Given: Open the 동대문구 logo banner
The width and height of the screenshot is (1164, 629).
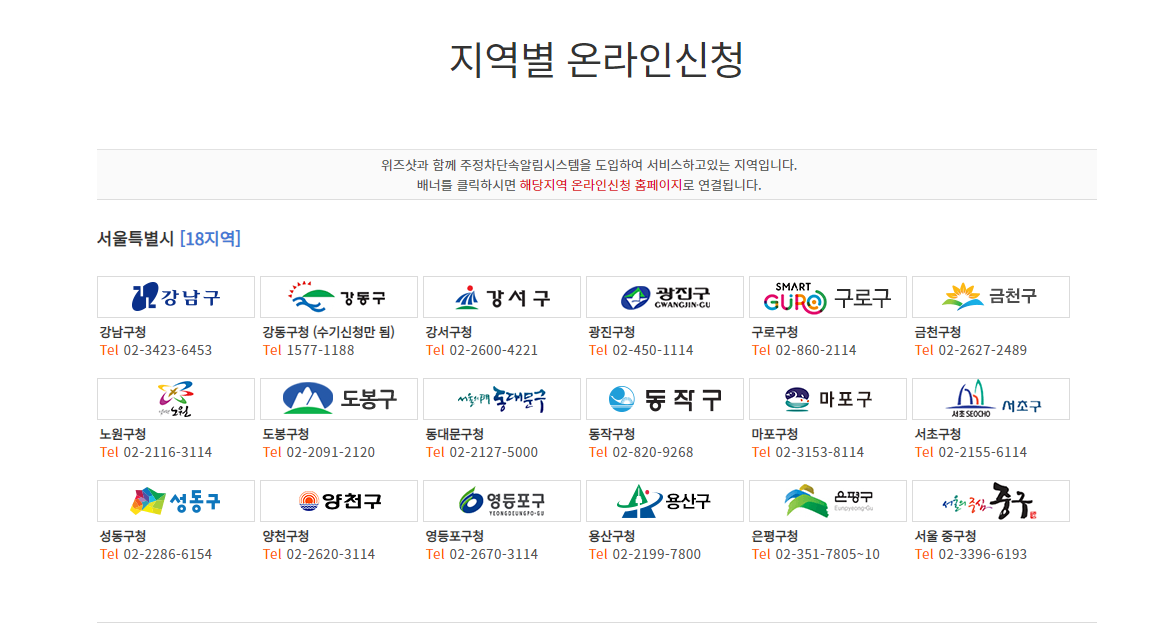Looking at the screenshot, I should pos(502,399).
